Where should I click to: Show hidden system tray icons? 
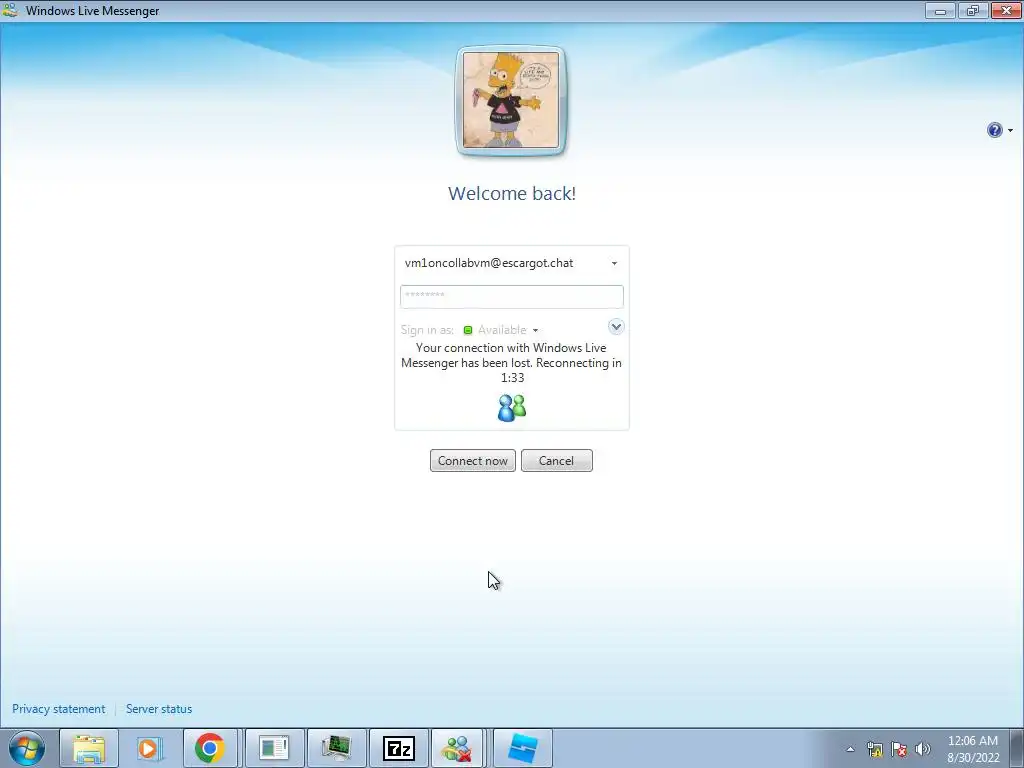pos(850,749)
